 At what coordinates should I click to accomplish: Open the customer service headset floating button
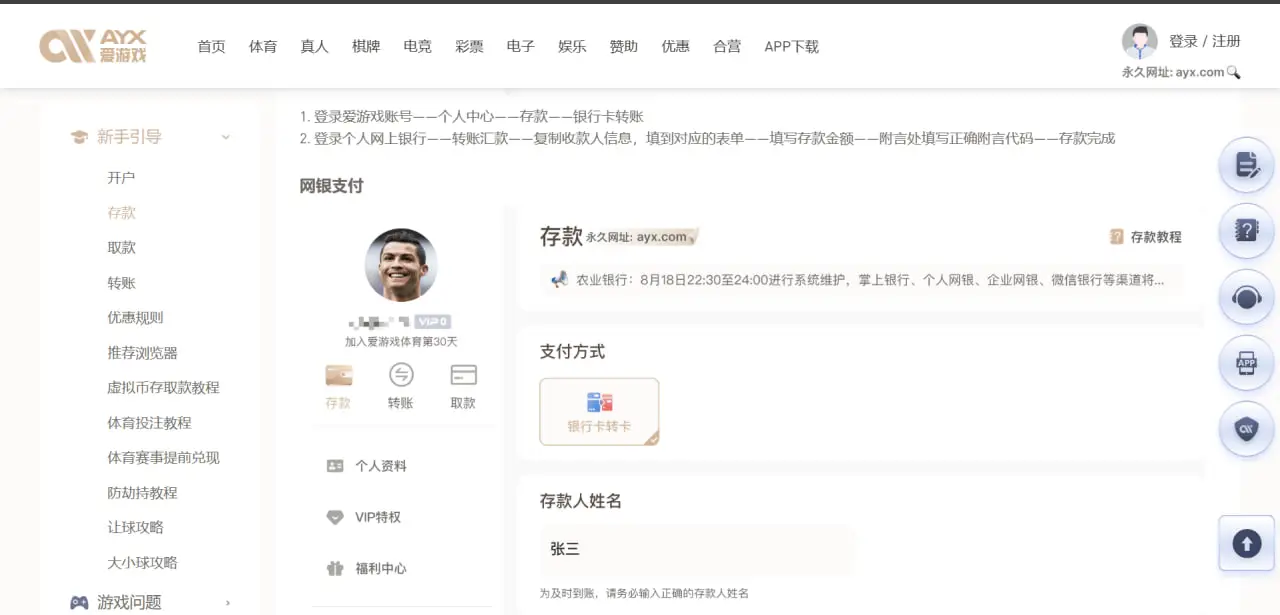pyautogui.click(x=1246, y=299)
